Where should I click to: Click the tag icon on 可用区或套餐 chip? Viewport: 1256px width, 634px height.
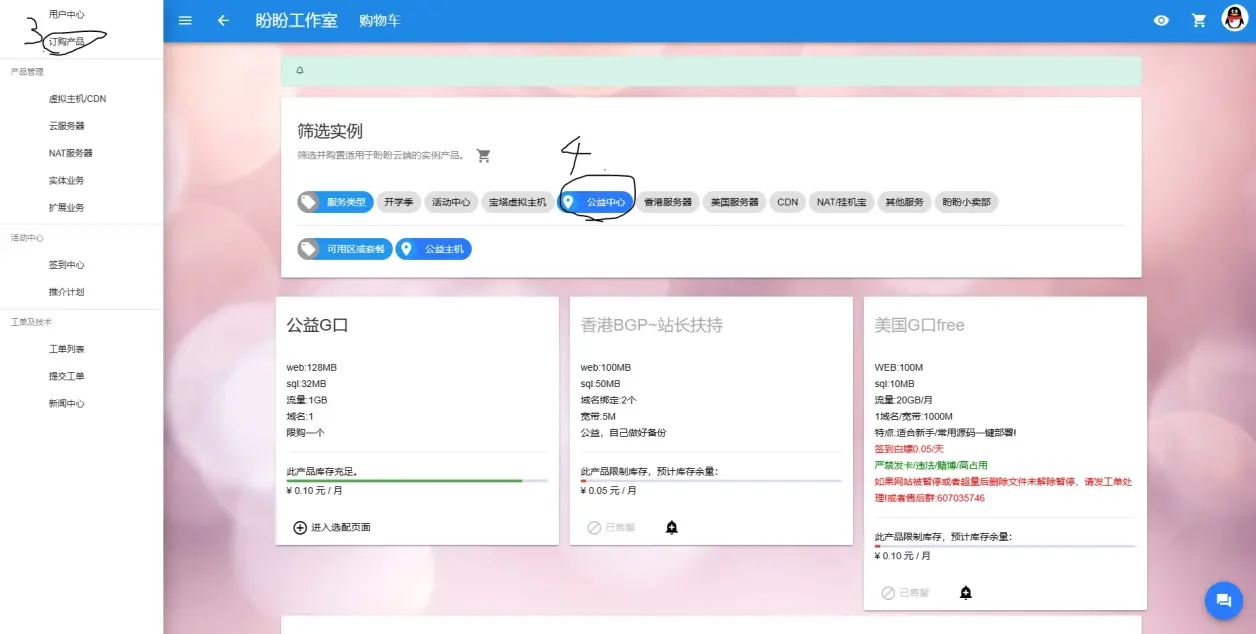coord(308,249)
